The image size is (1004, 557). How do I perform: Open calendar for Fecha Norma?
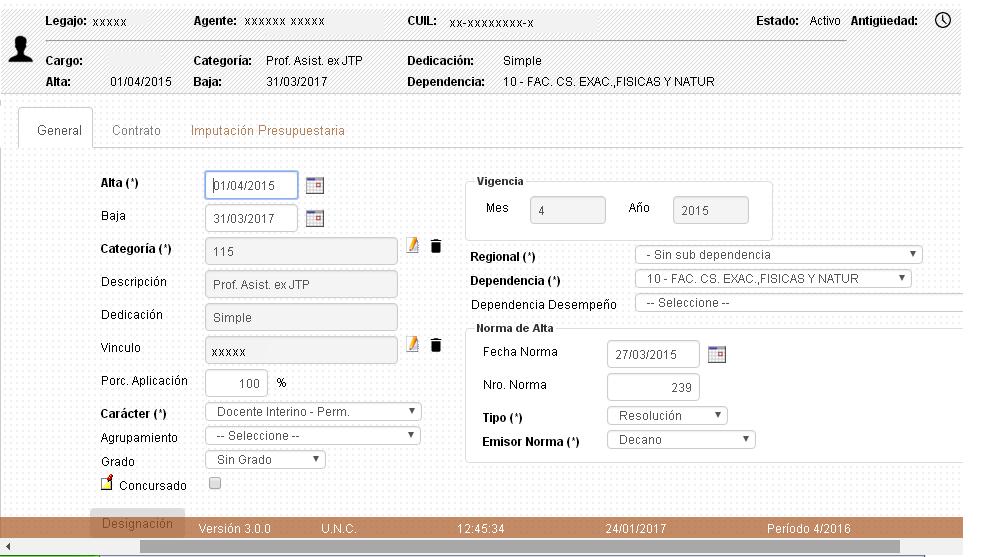tap(716, 354)
